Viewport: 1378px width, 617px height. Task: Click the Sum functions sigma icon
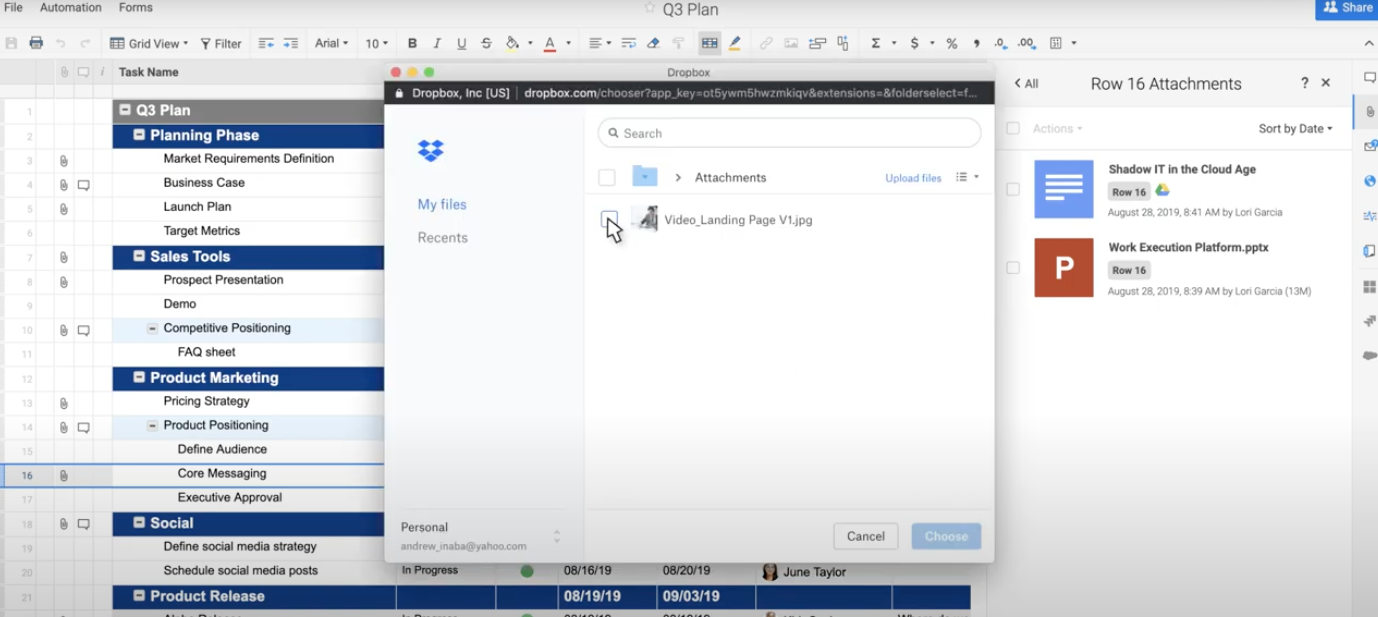[x=875, y=43]
